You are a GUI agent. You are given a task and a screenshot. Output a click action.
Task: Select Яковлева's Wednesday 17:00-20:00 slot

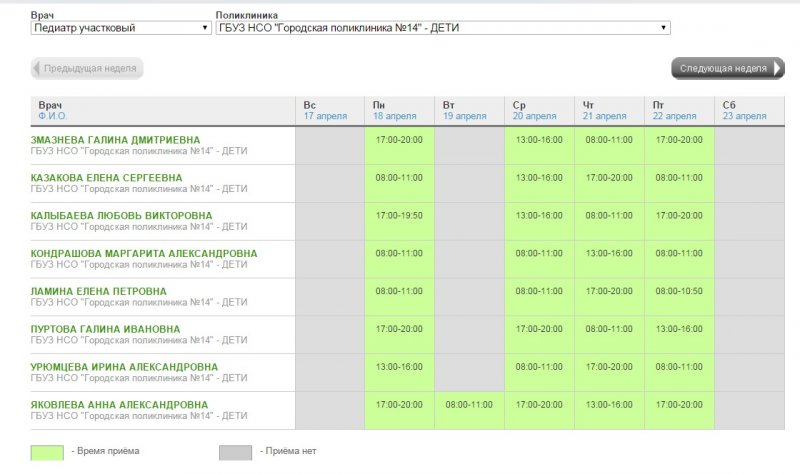coord(539,410)
